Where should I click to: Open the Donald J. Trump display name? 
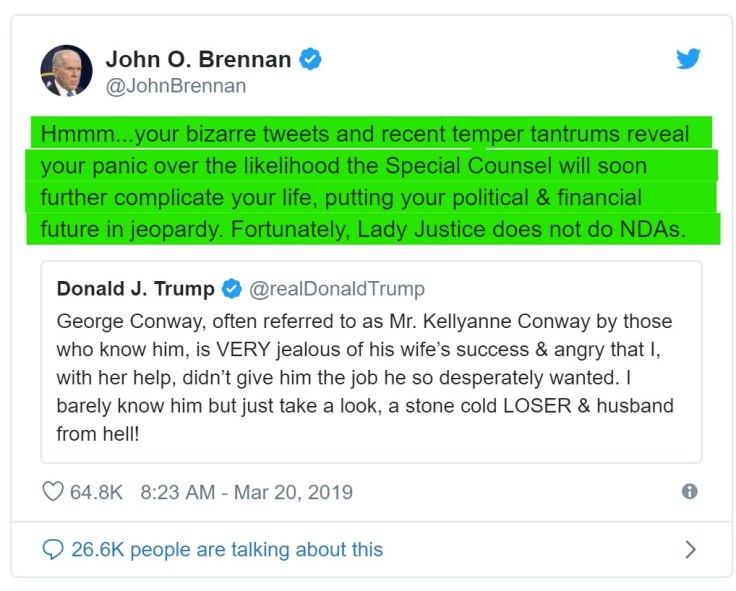(x=135, y=289)
